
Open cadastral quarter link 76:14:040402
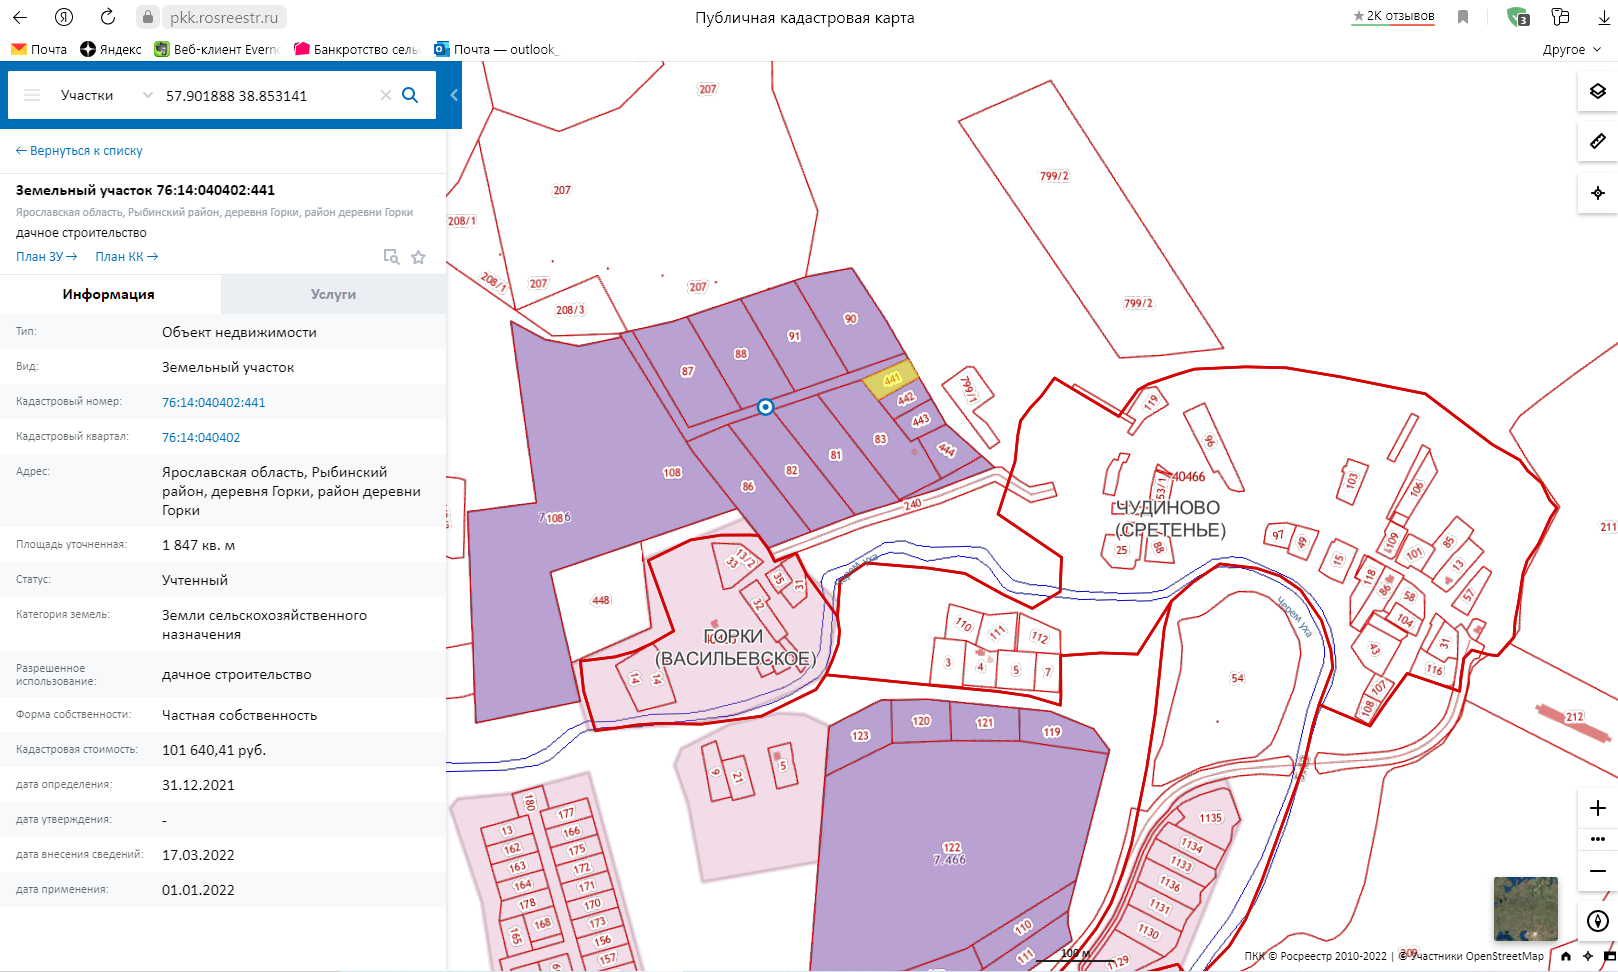[x=201, y=437]
